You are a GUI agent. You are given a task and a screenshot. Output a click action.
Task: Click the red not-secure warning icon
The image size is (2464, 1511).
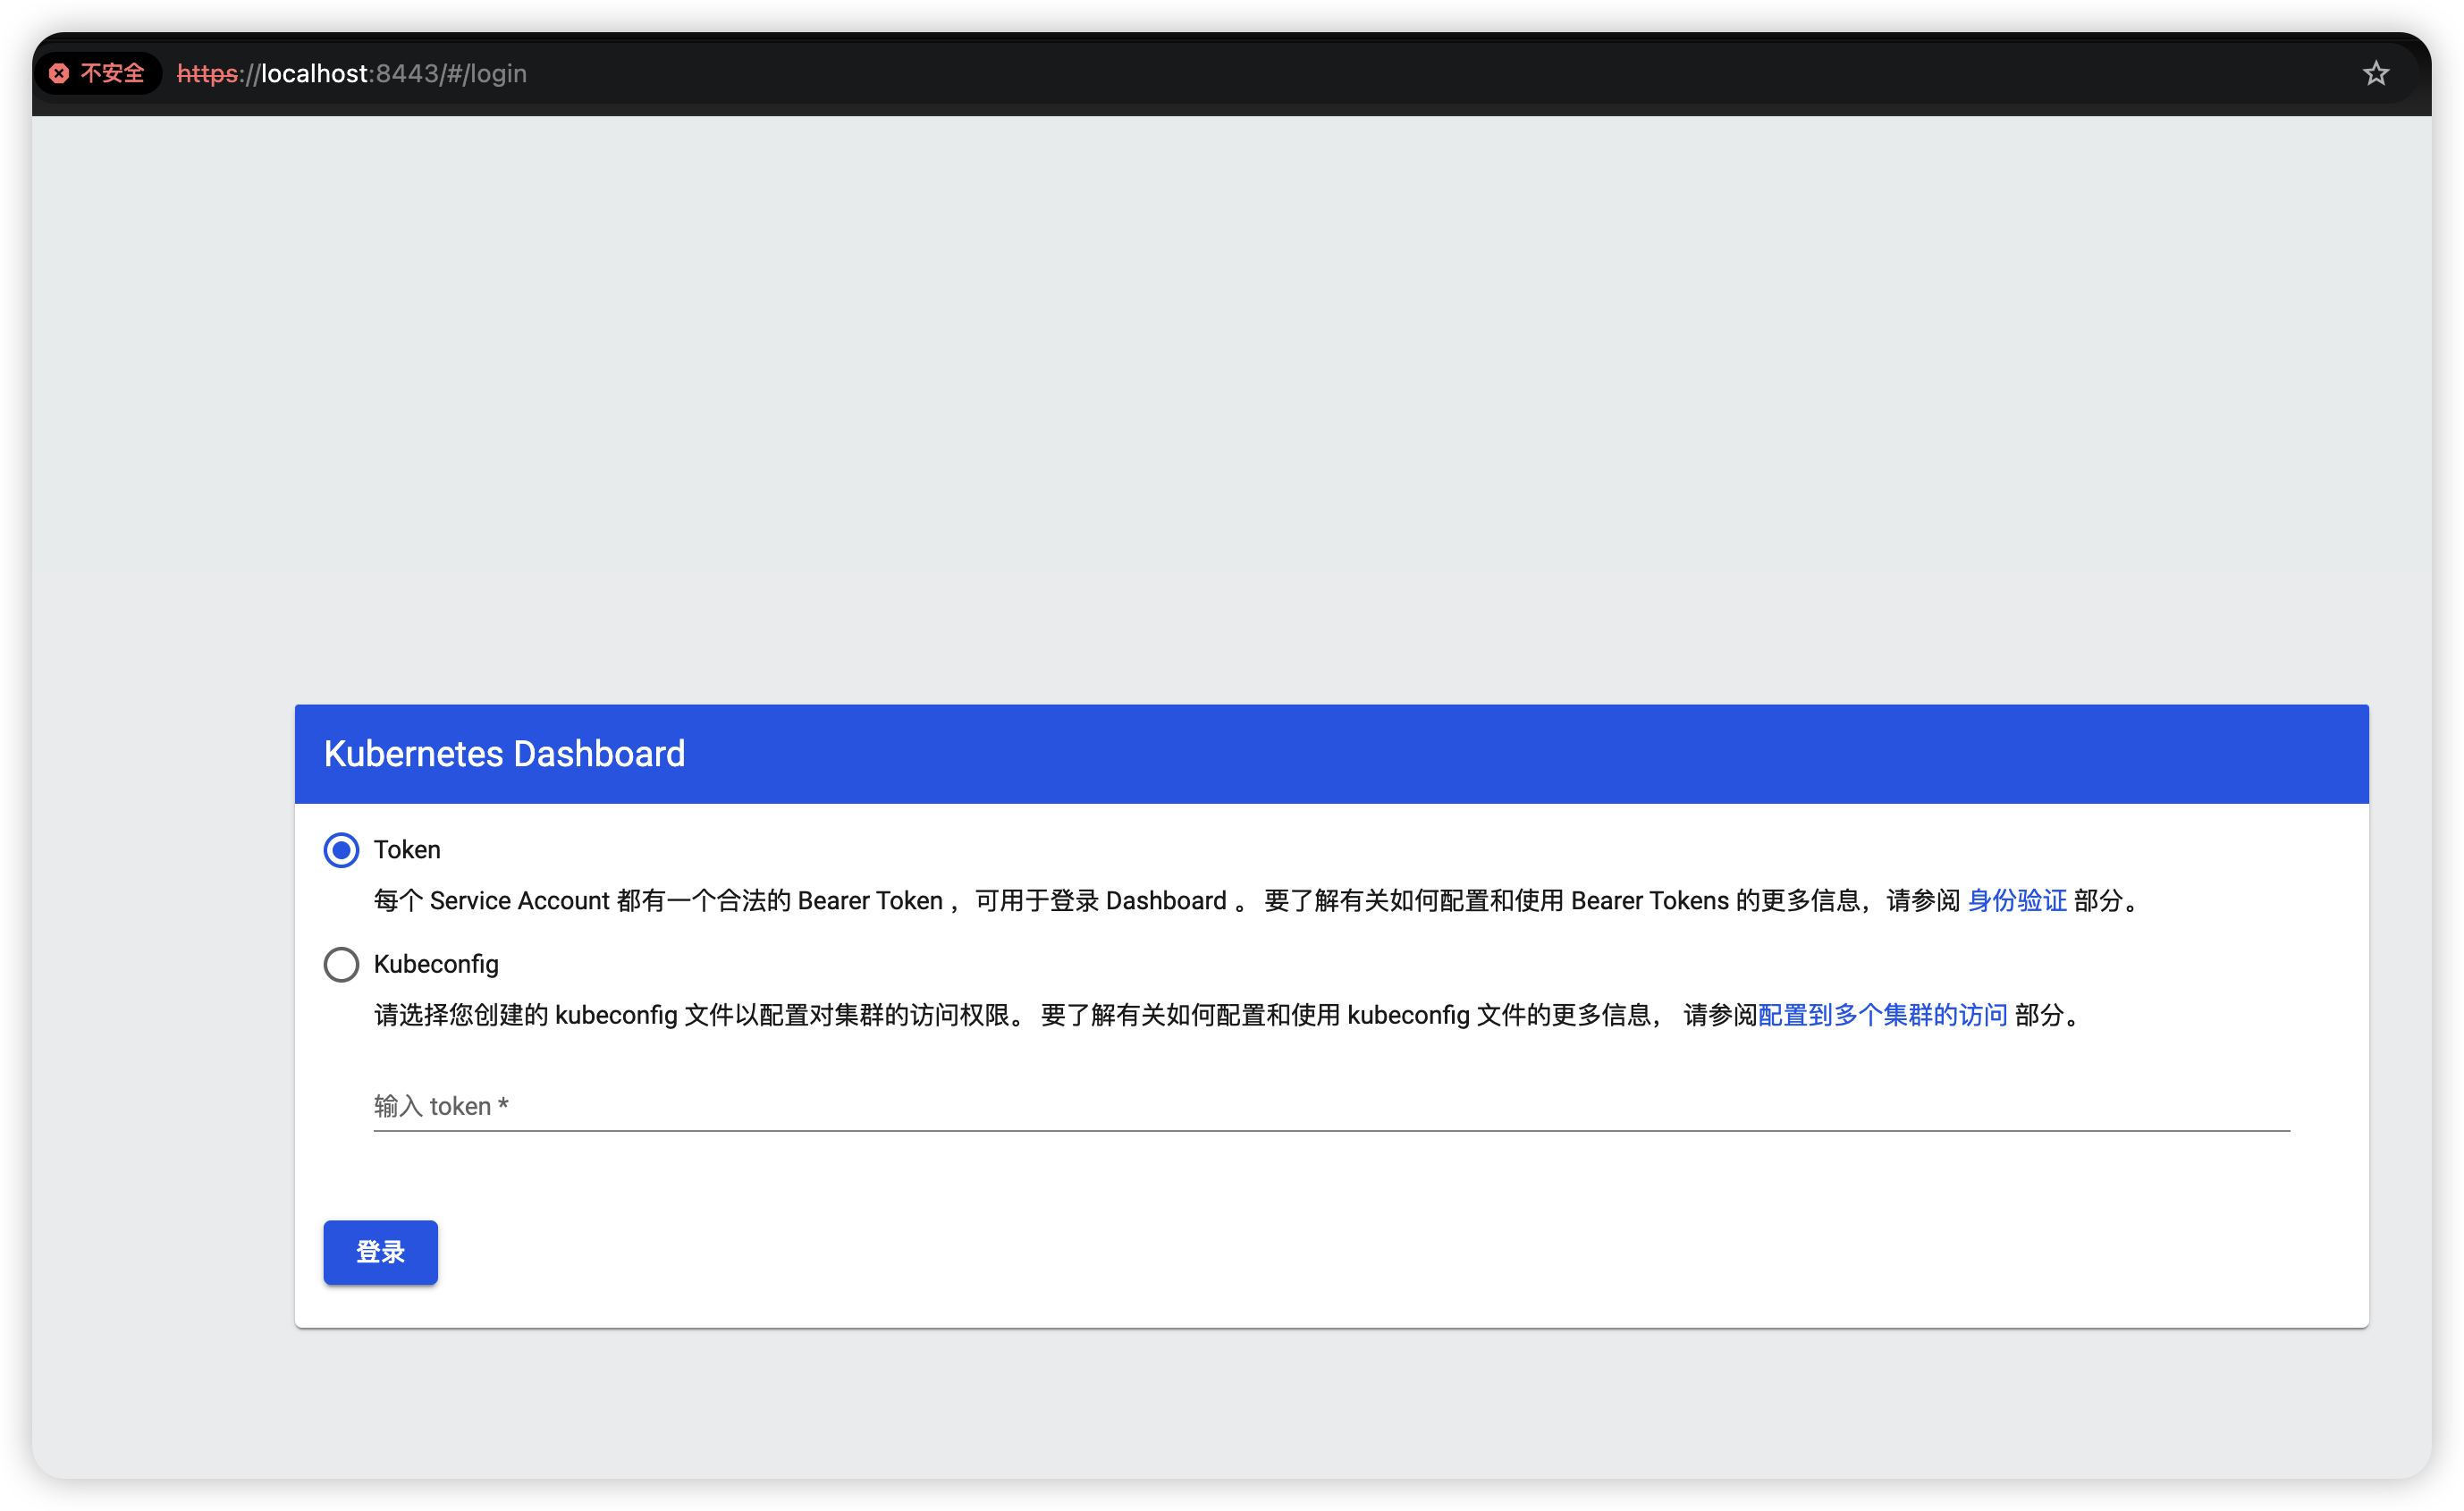59,73
